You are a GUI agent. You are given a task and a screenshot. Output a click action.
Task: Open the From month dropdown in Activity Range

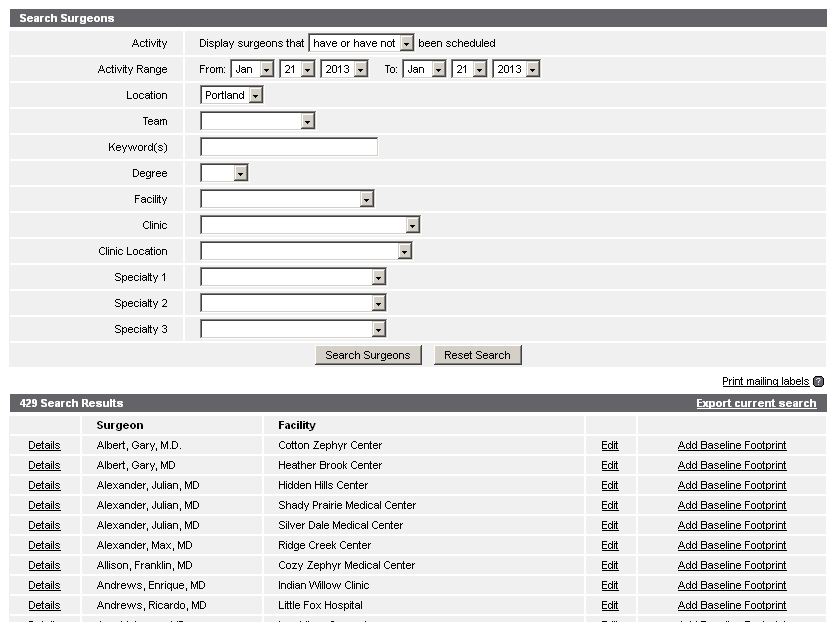252,69
